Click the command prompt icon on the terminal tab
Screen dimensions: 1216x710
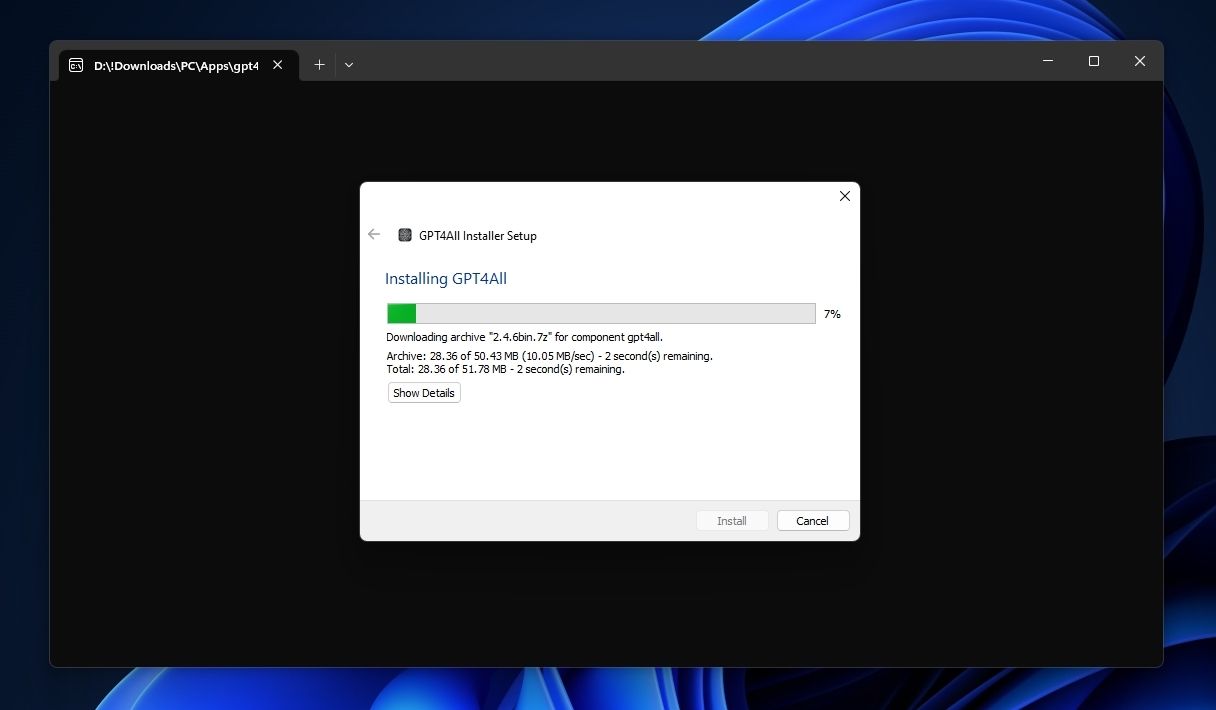pos(76,64)
